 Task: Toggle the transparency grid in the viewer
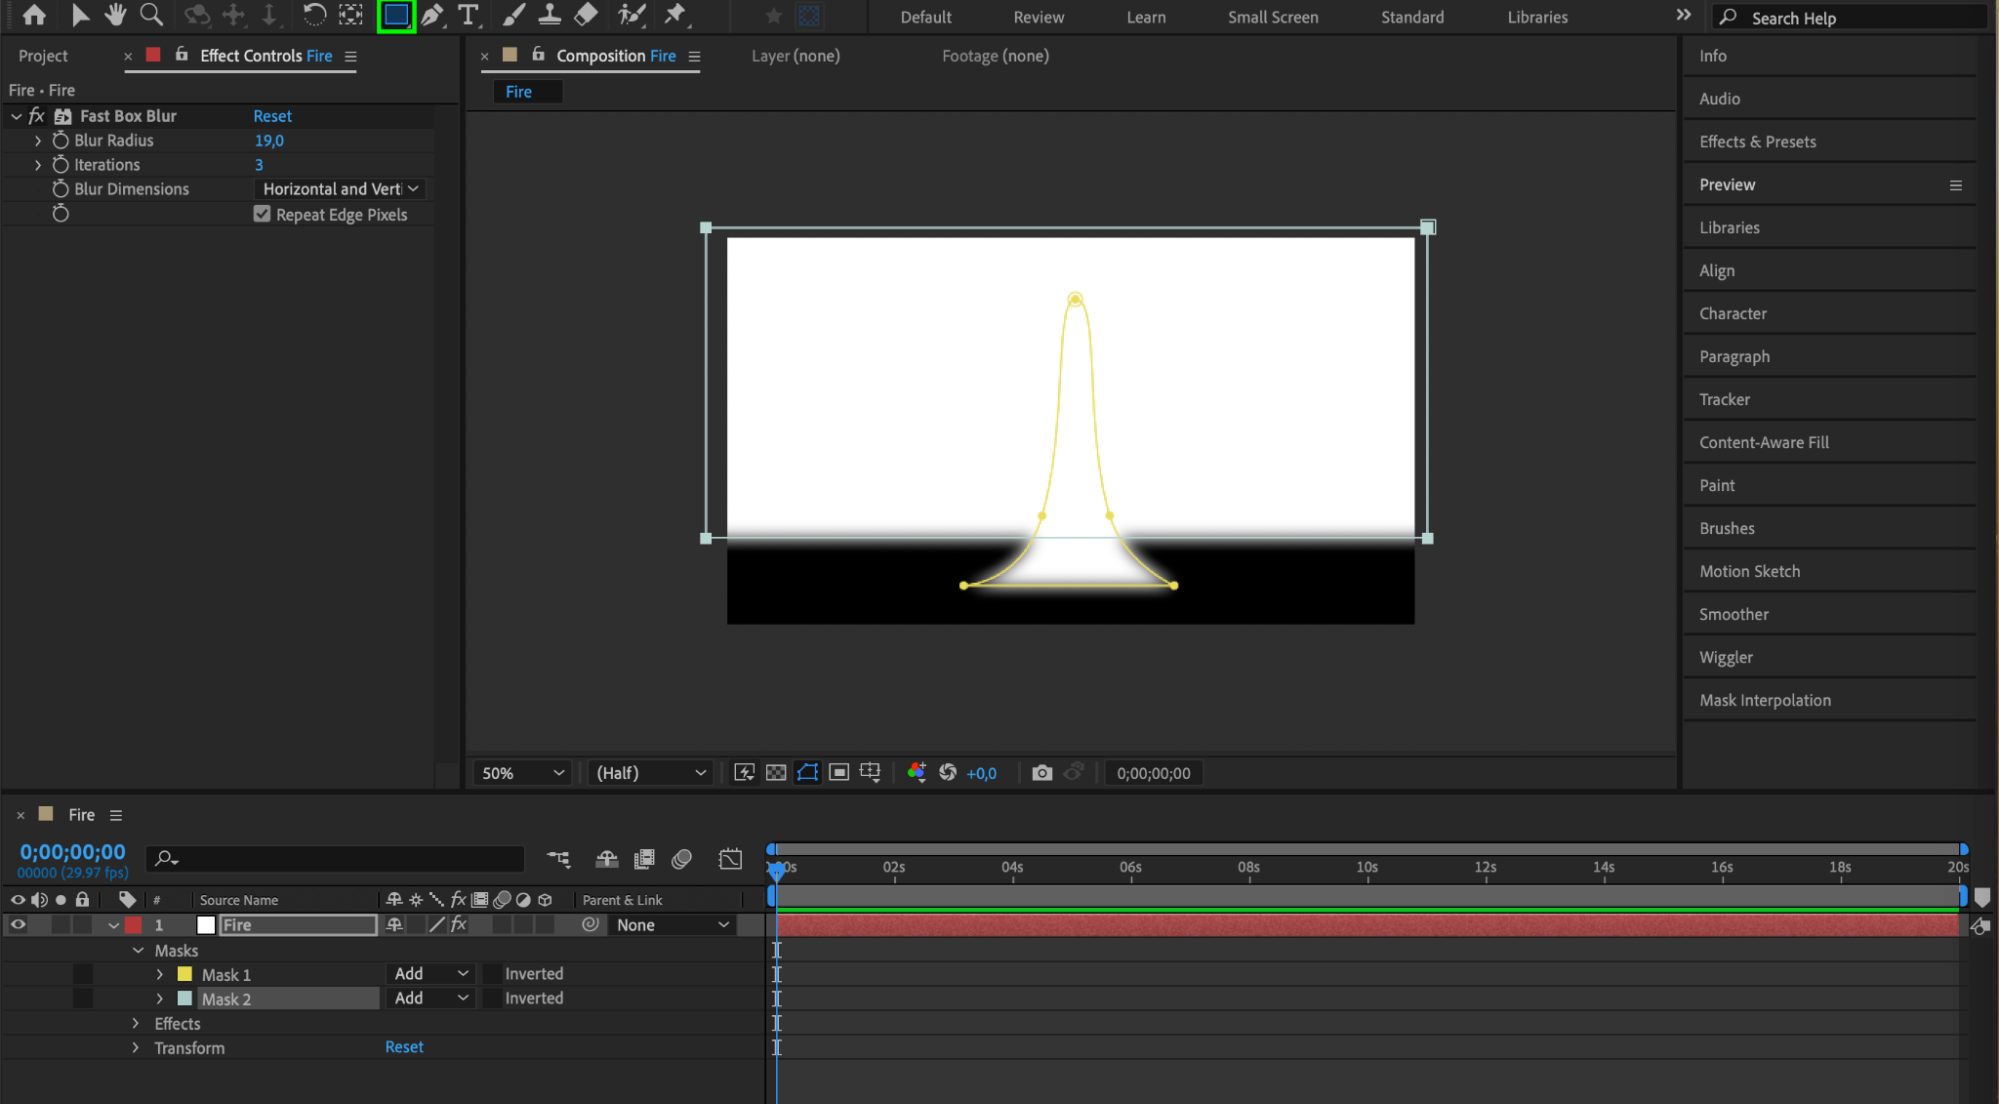click(x=776, y=773)
